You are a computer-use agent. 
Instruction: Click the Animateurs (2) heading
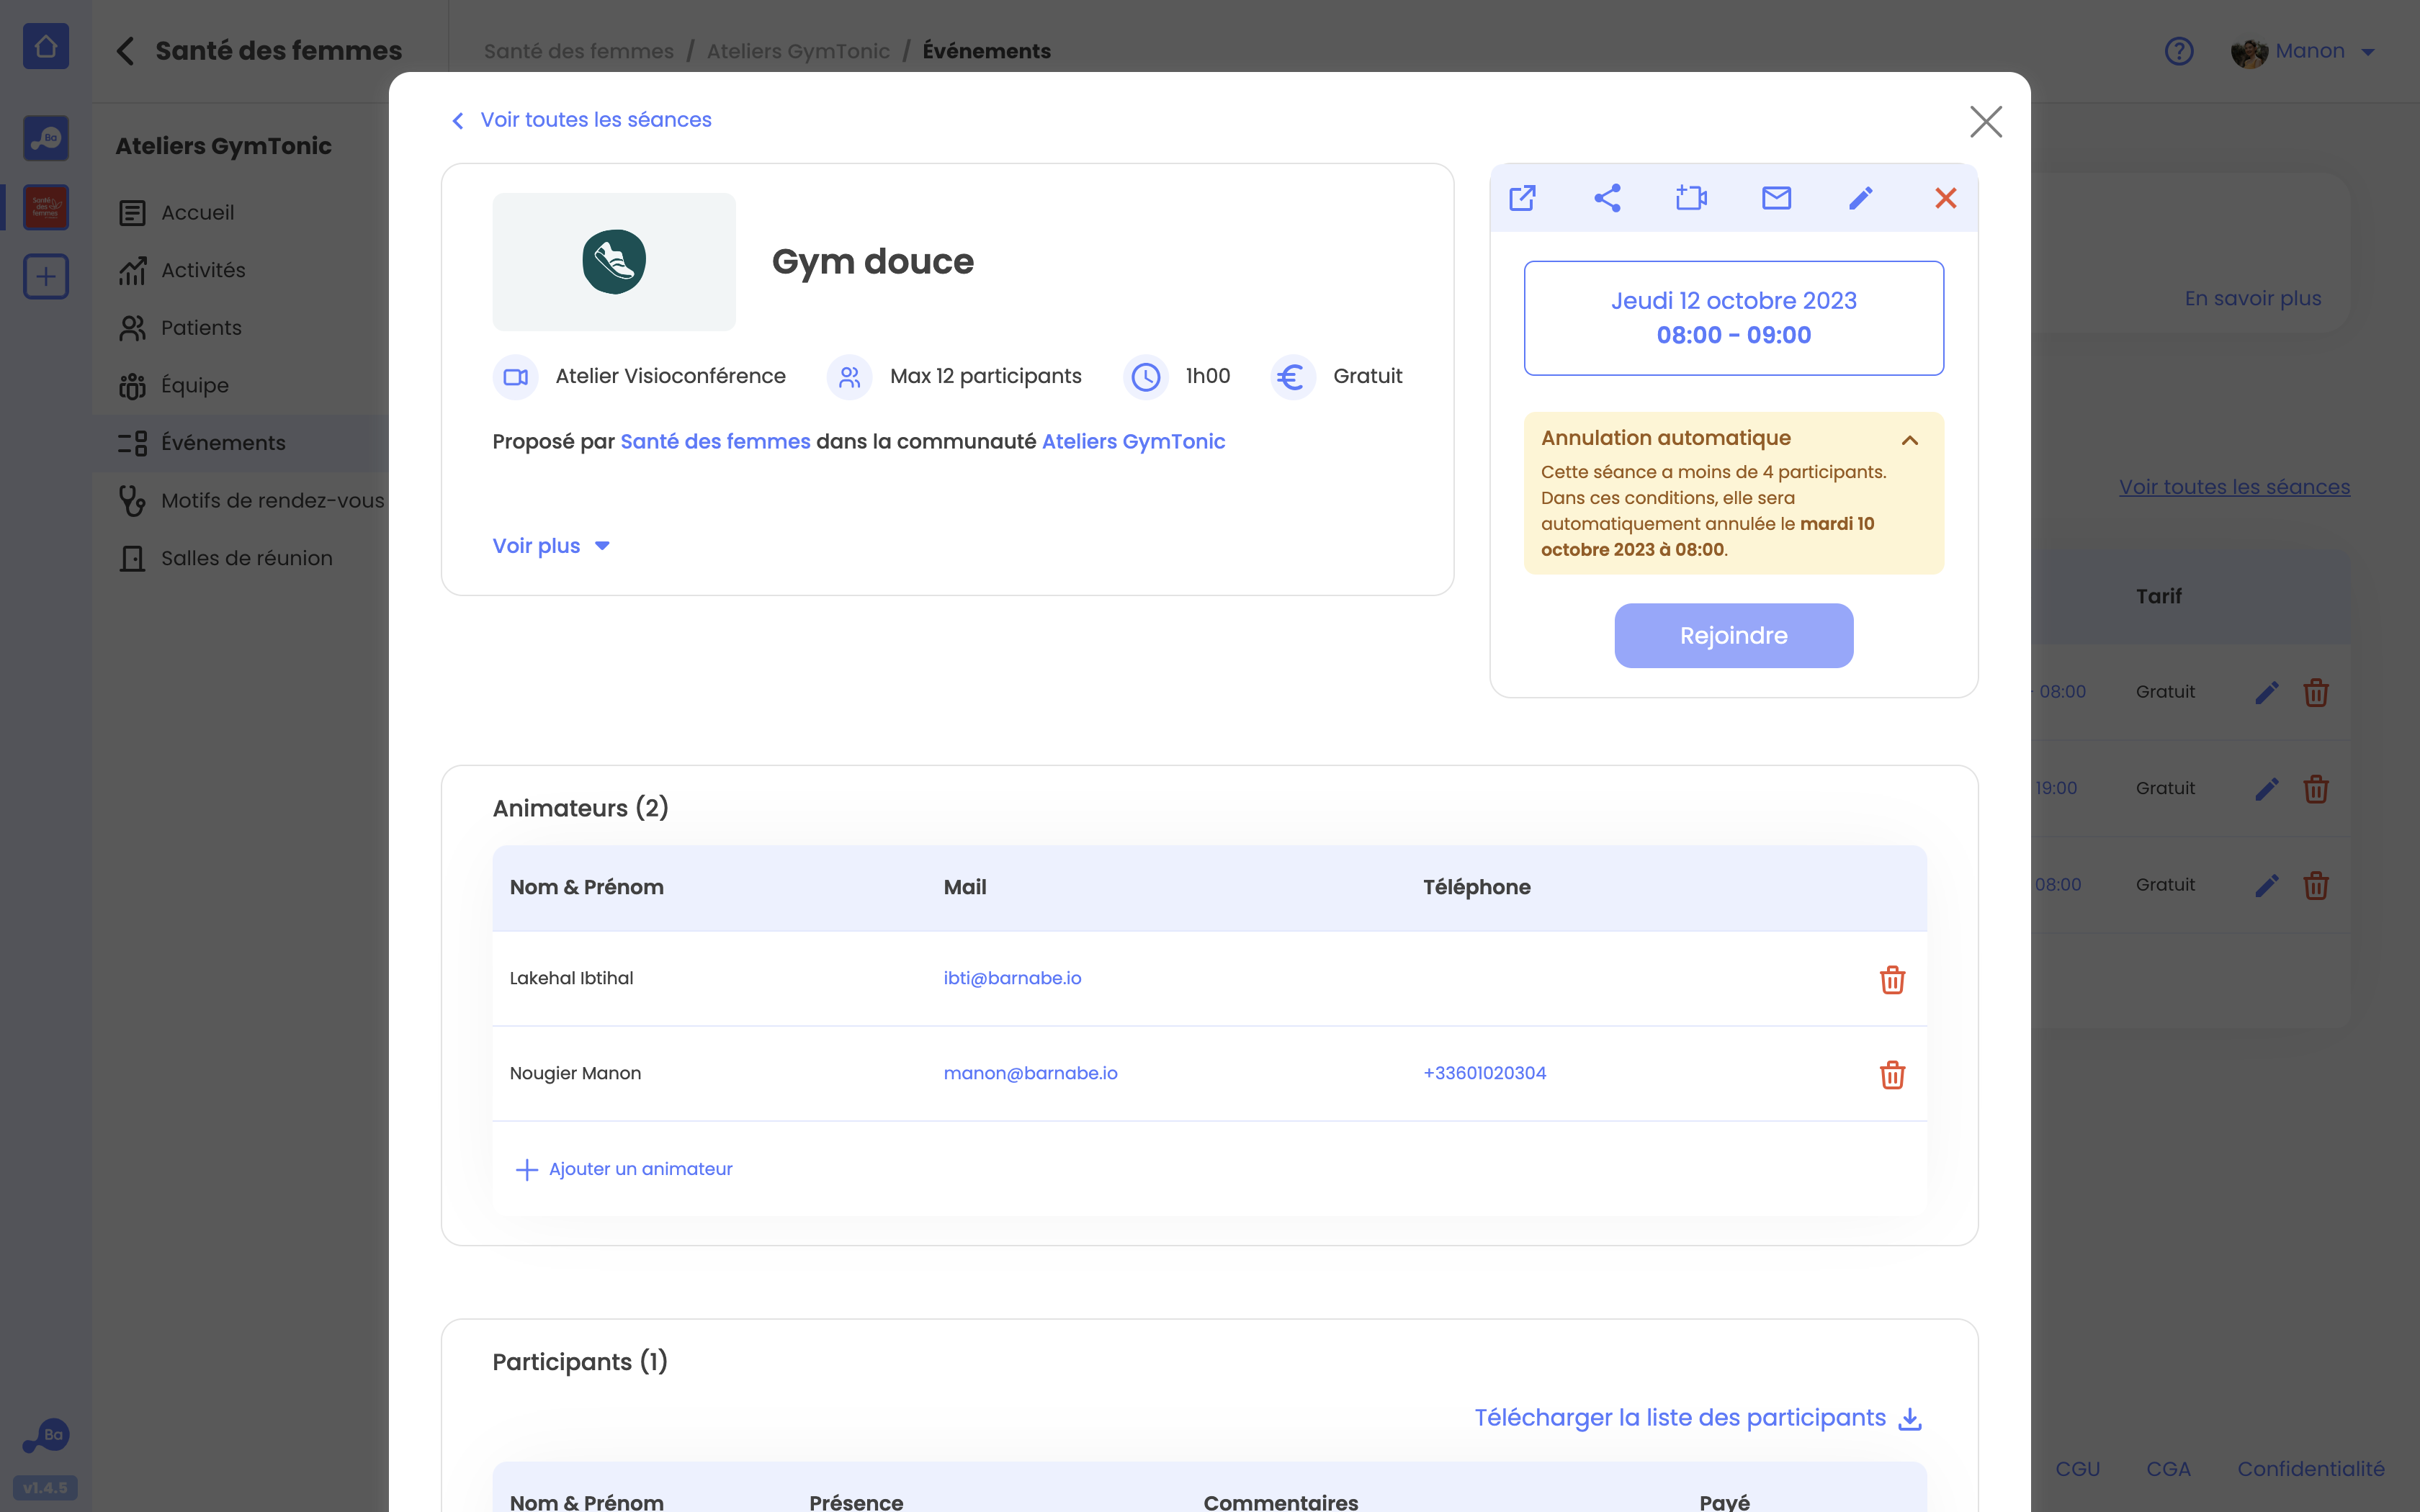(580, 808)
